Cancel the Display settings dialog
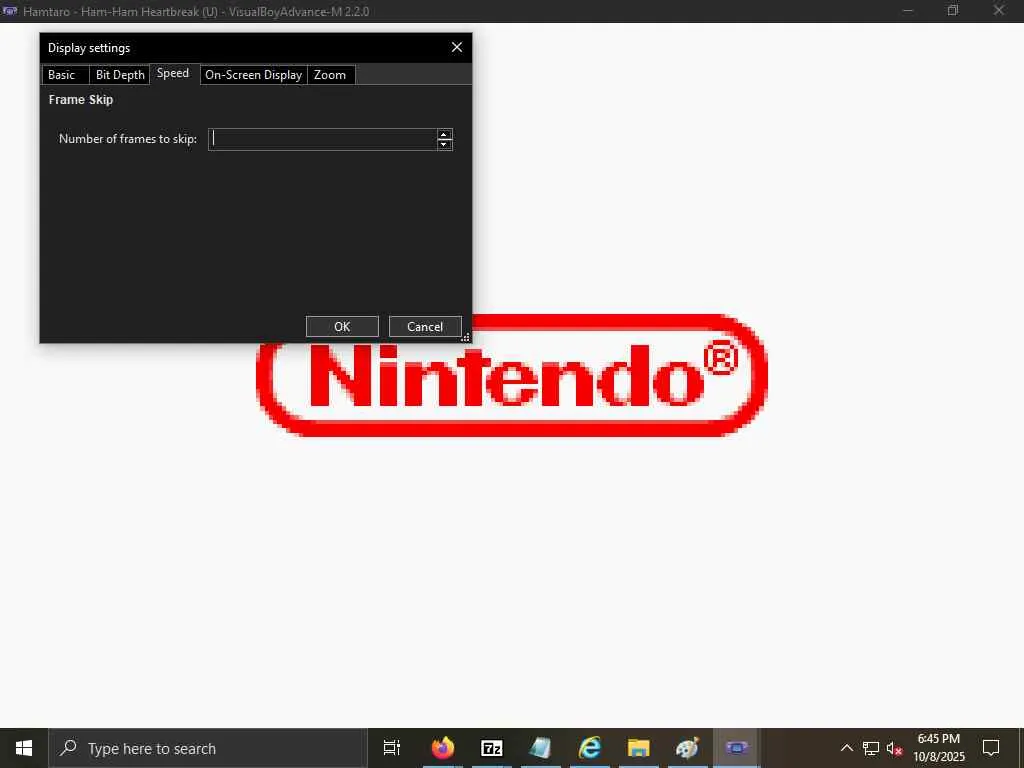The height and width of the screenshot is (768, 1024). click(x=425, y=327)
